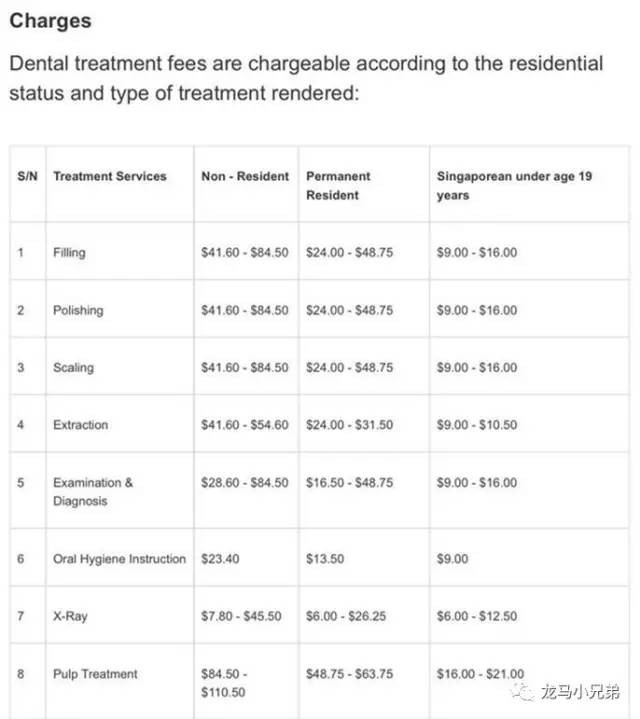
Task: Click the Extraction treatment row label
Action: tap(80, 425)
